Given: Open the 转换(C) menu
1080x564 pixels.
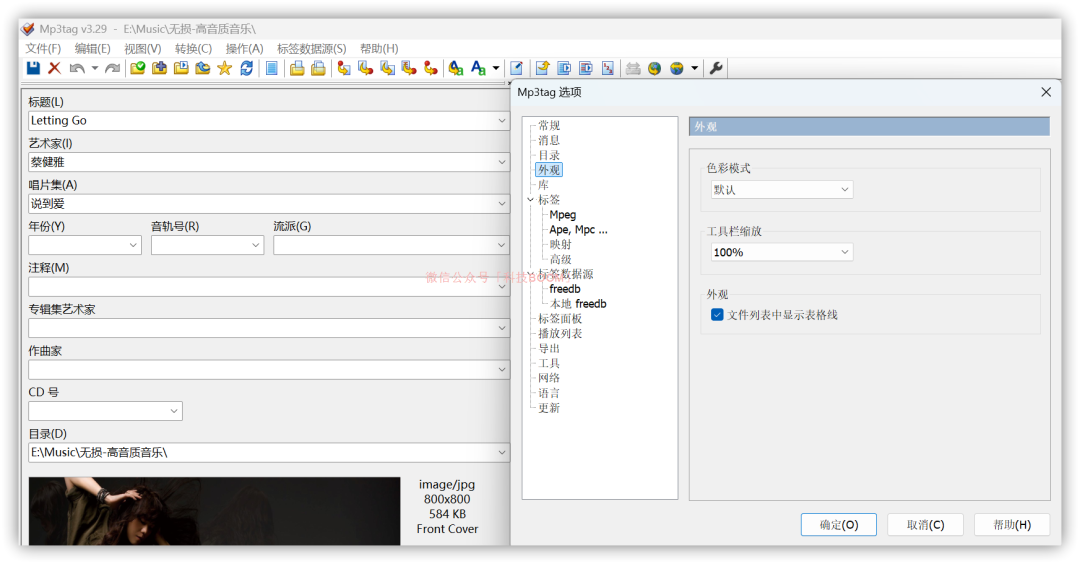Looking at the screenshot, I should (x=194, y=48).
